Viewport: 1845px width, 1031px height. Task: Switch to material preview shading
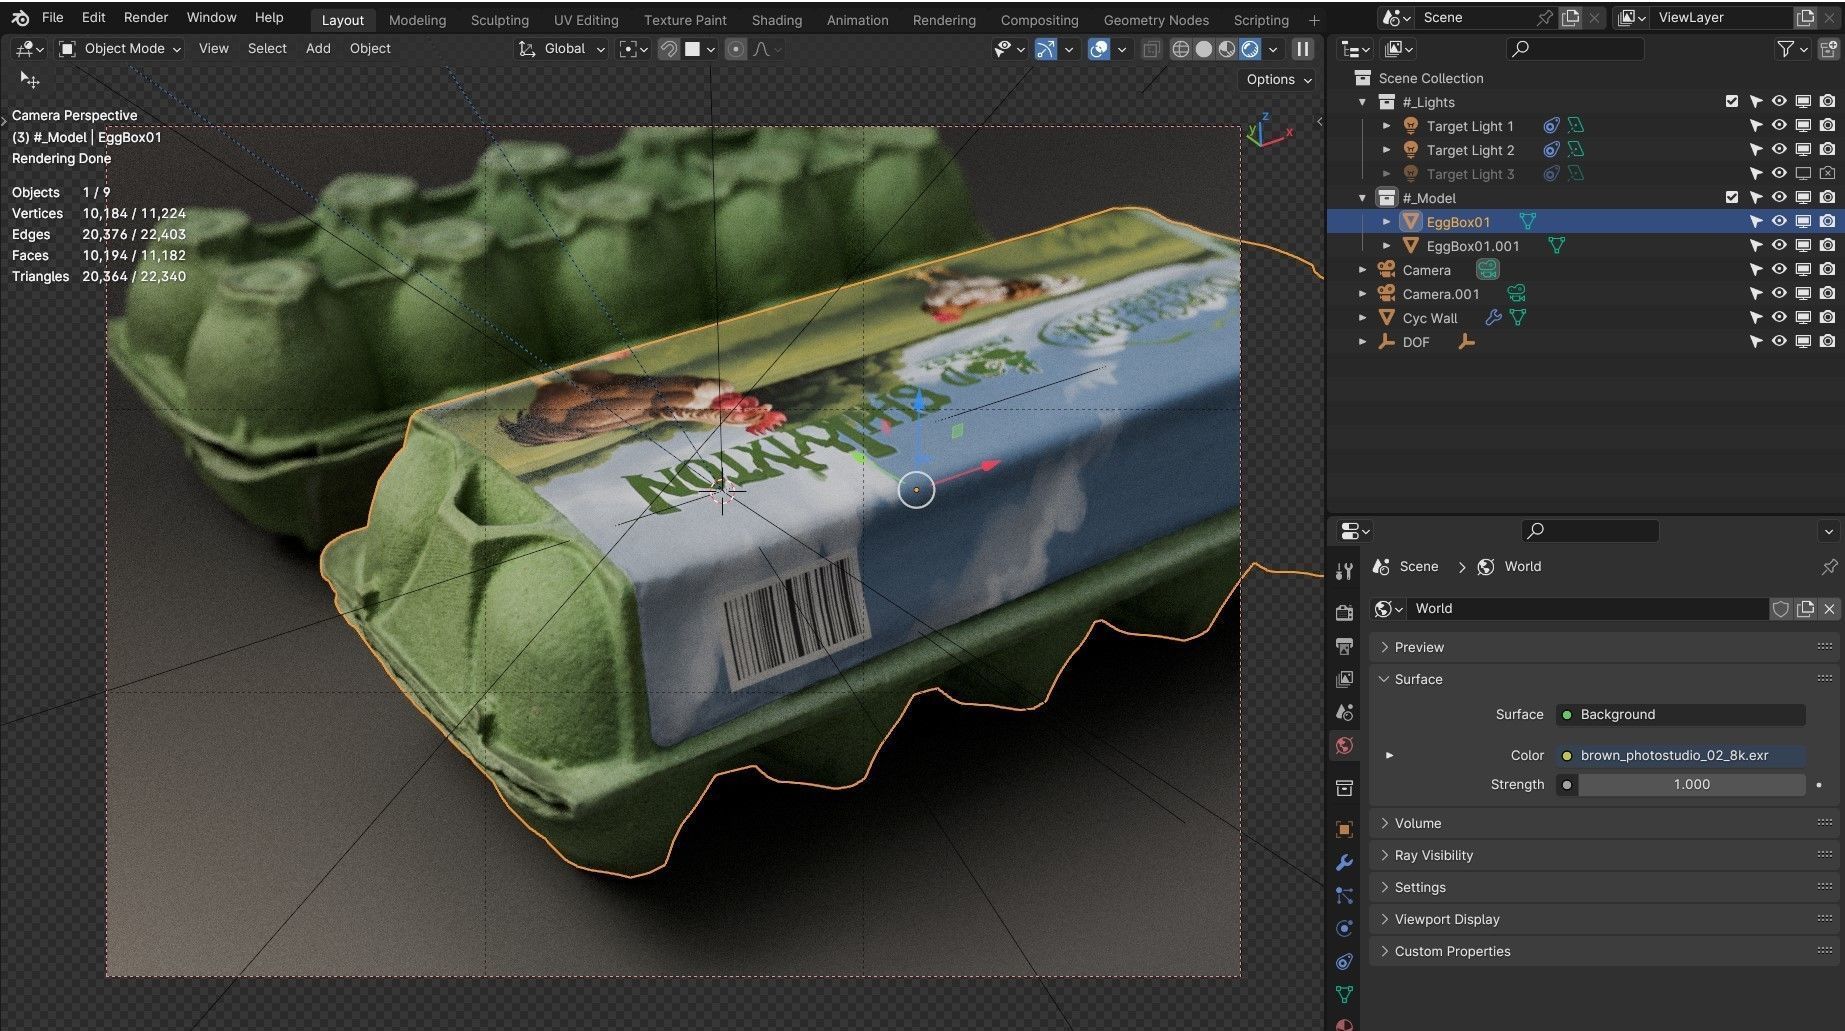point(1227,49)
